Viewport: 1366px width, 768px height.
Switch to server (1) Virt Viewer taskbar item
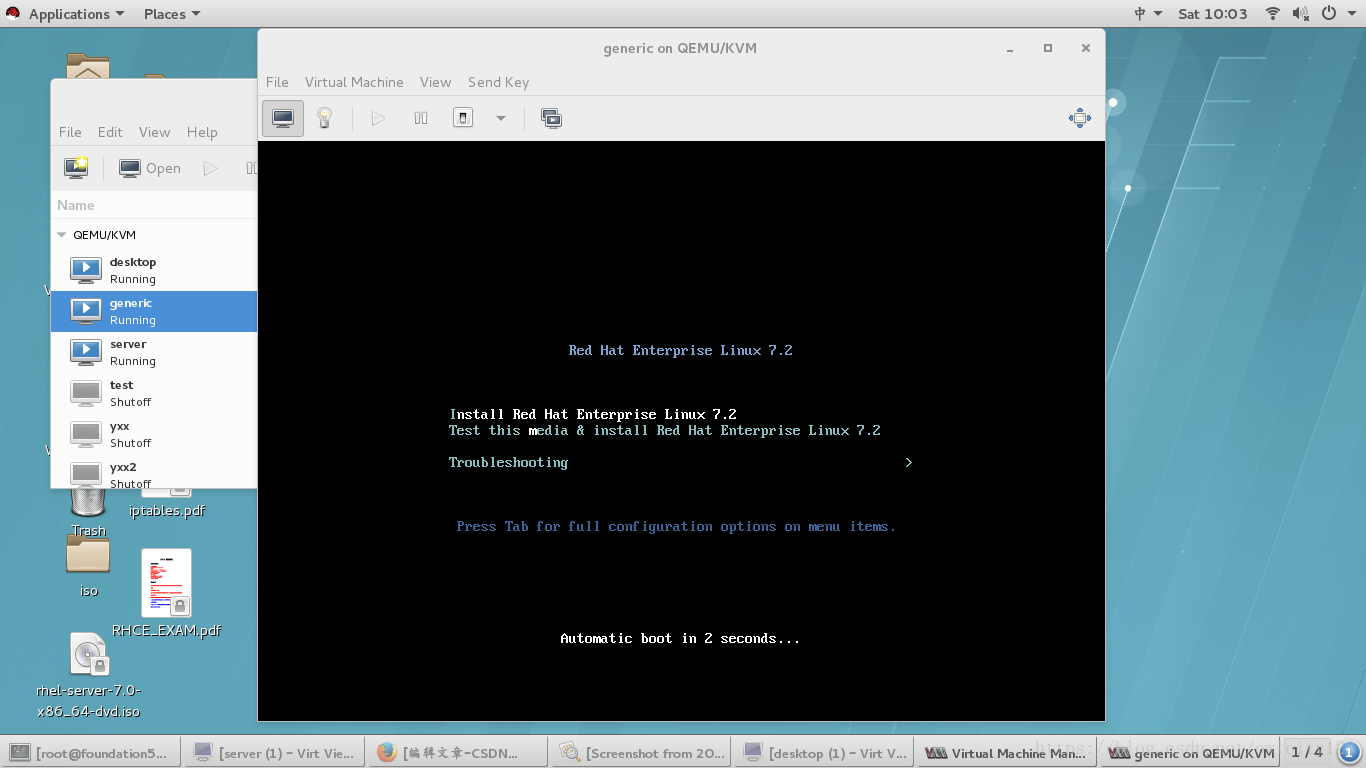pyautogui.click(x=275, y=753)
